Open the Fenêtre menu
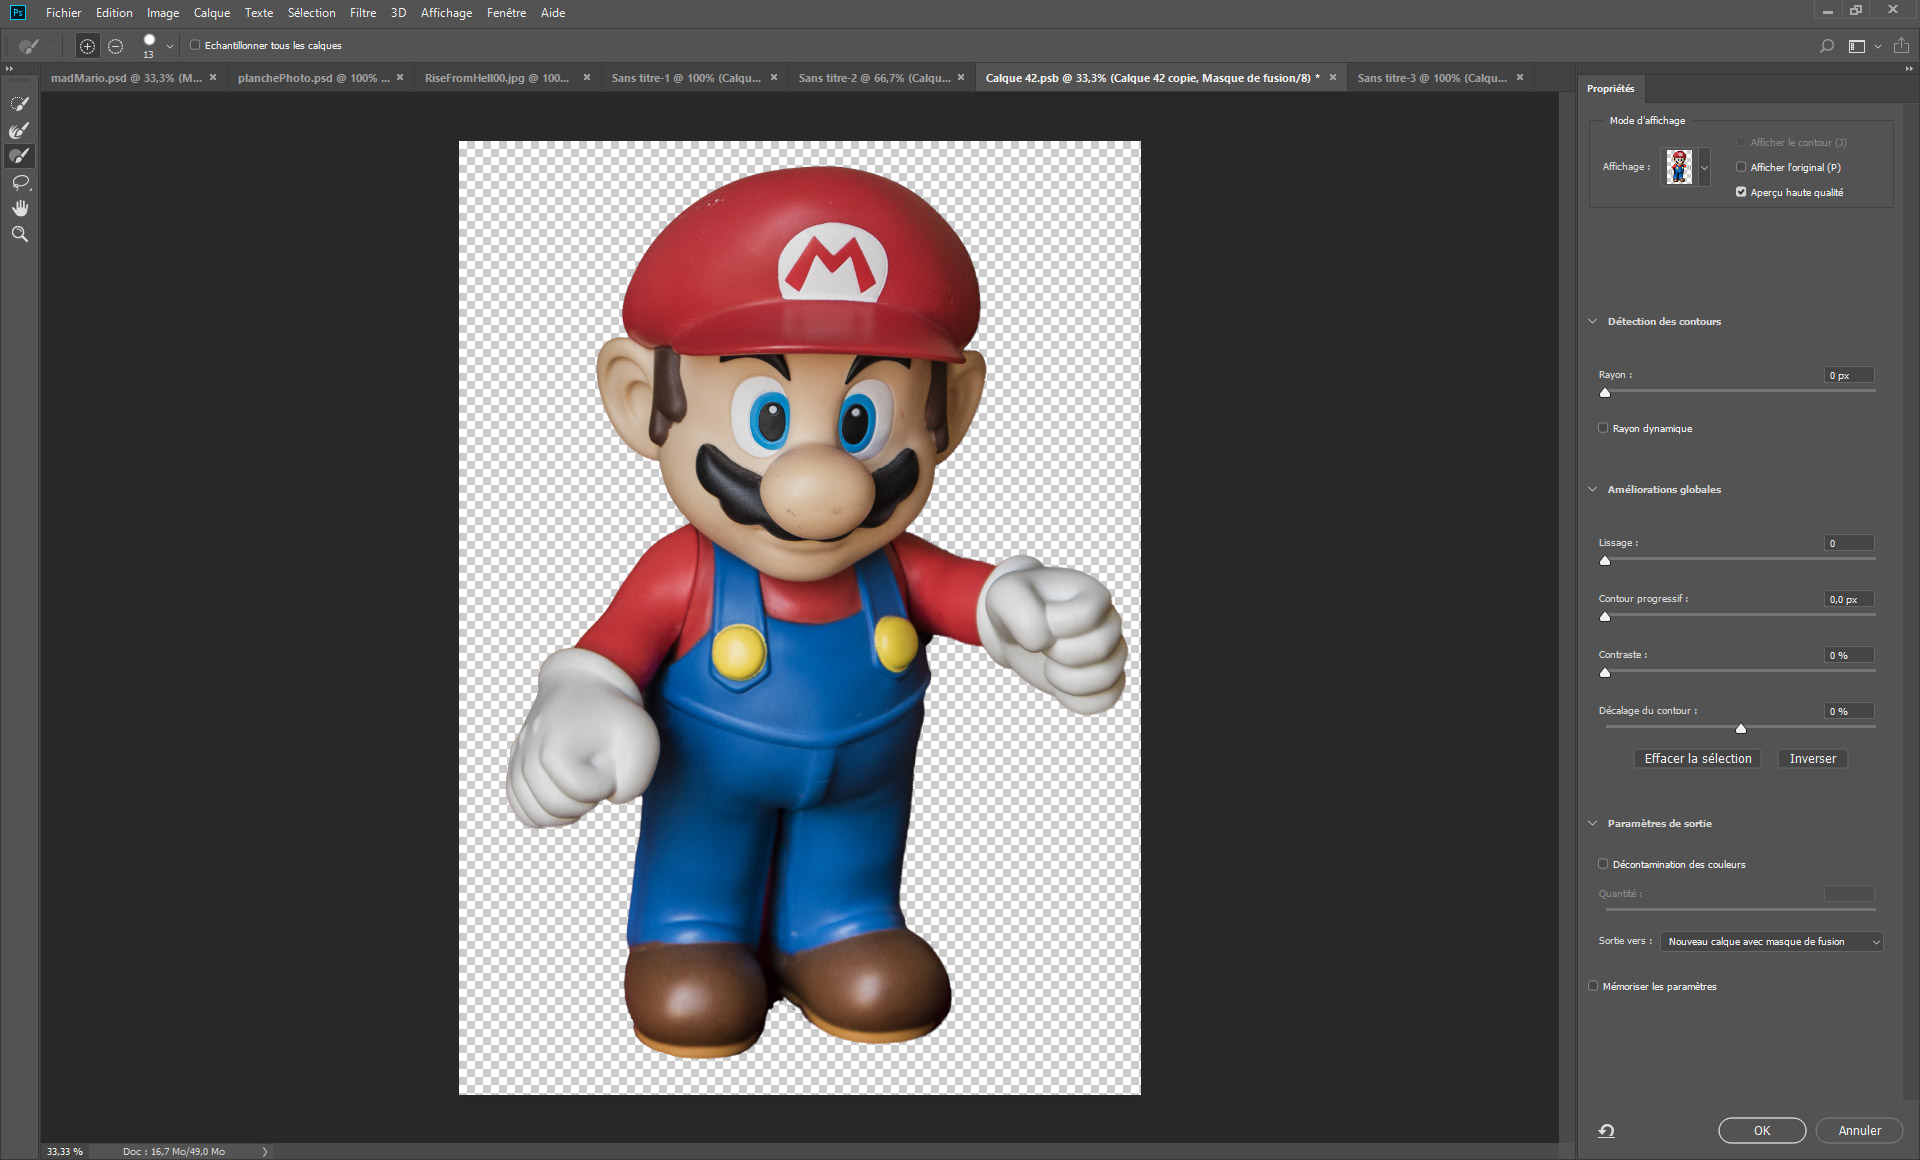 click(507, 13)
